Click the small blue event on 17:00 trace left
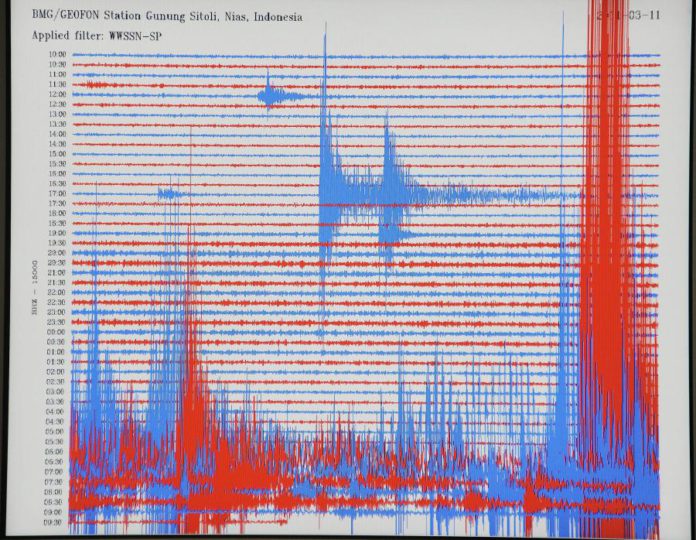This screenshot has height=540, width=696. point(170,193)
